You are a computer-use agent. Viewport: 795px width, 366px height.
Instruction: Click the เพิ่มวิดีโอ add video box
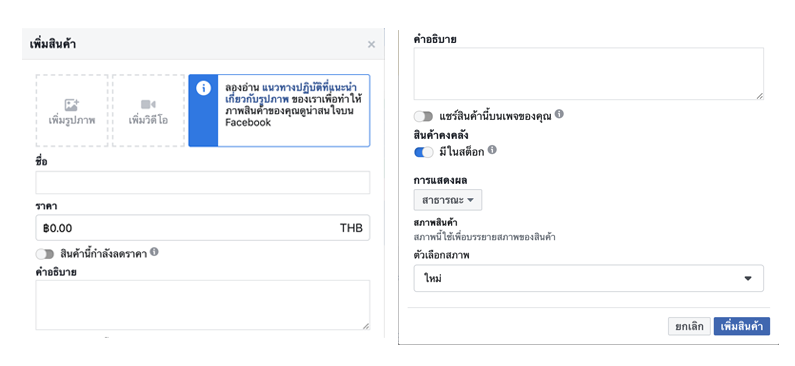point(149,111)
